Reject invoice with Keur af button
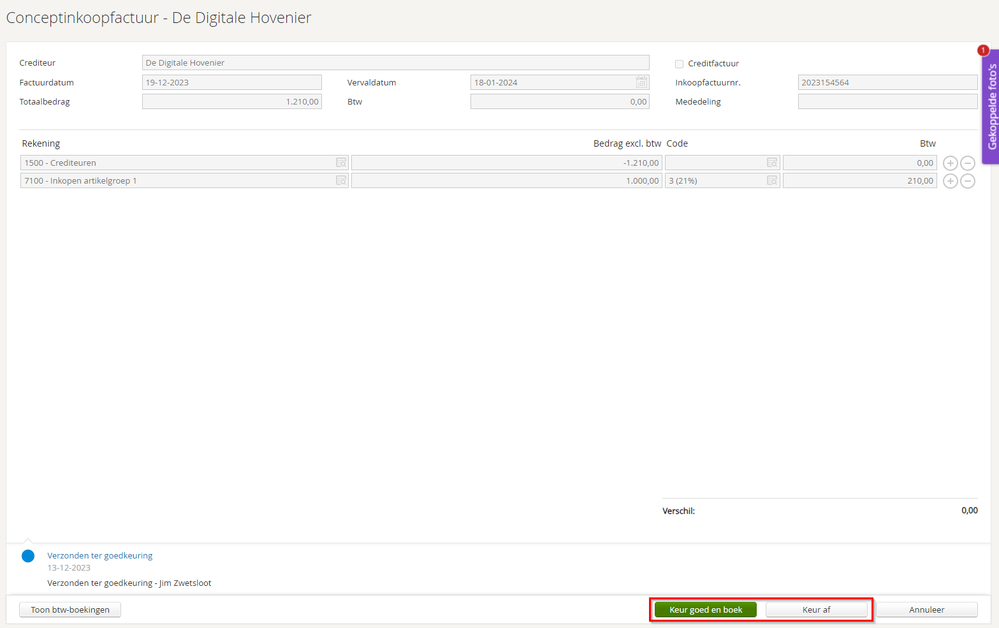 click(816, 610)
